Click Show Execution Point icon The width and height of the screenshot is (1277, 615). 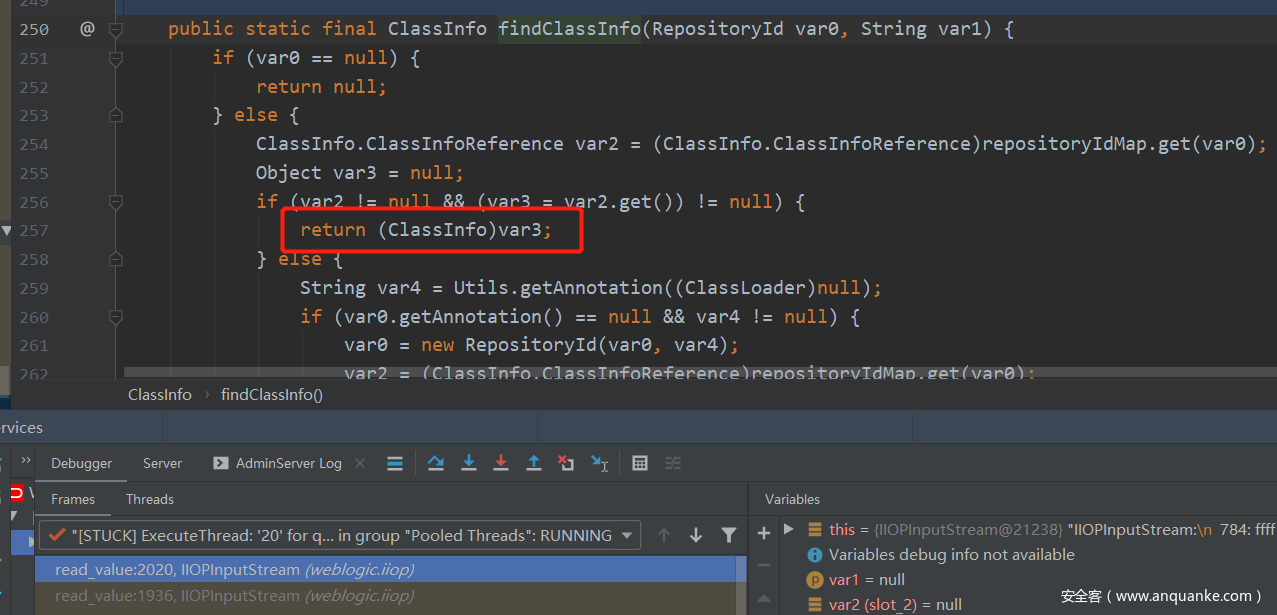(395, 463)
